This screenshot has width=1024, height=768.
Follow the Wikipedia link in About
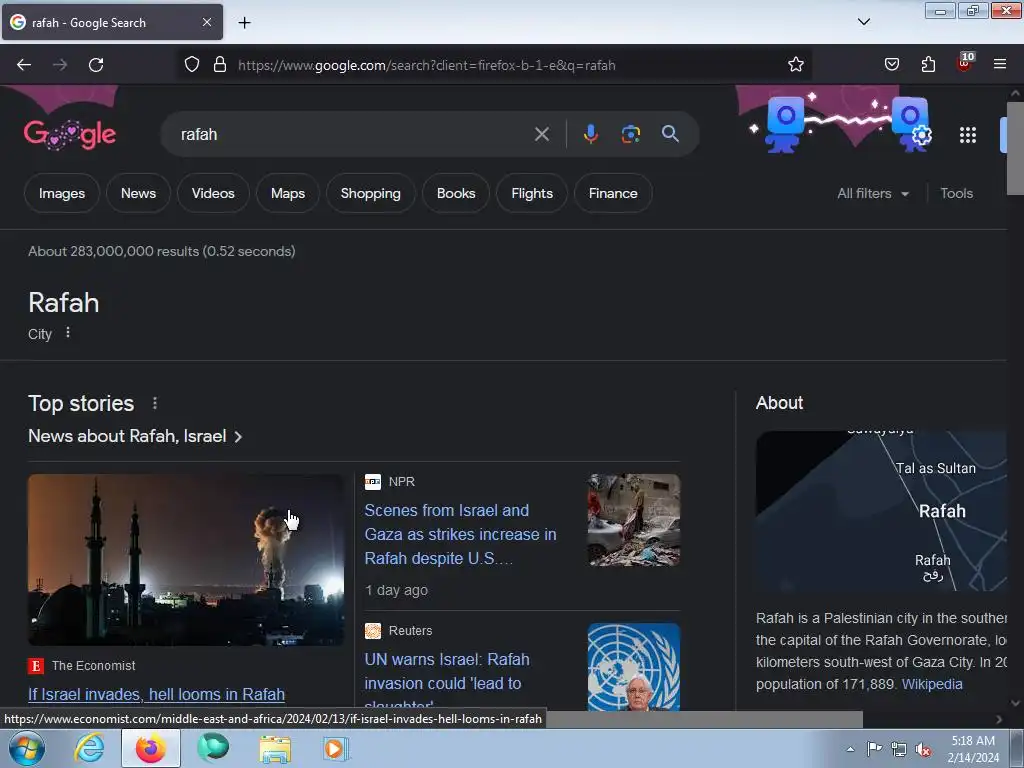coord(932,684)
